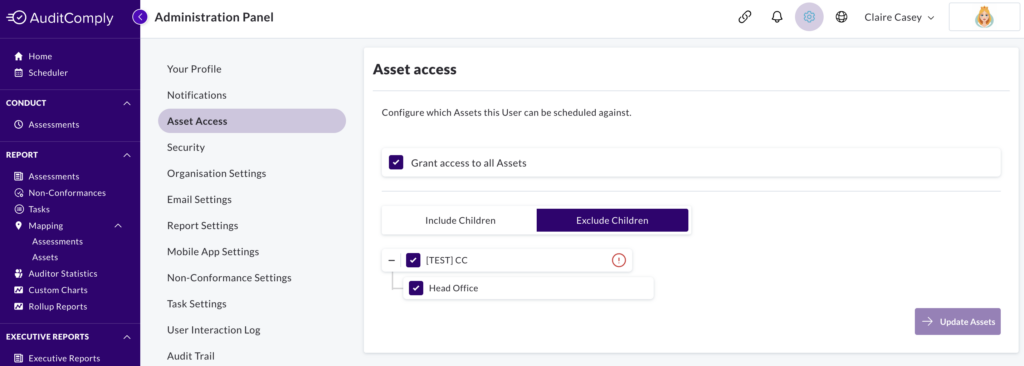This screenshot has width=1024, height=366.
Task: Open the notifications bell icon
Action: [776, 18]
